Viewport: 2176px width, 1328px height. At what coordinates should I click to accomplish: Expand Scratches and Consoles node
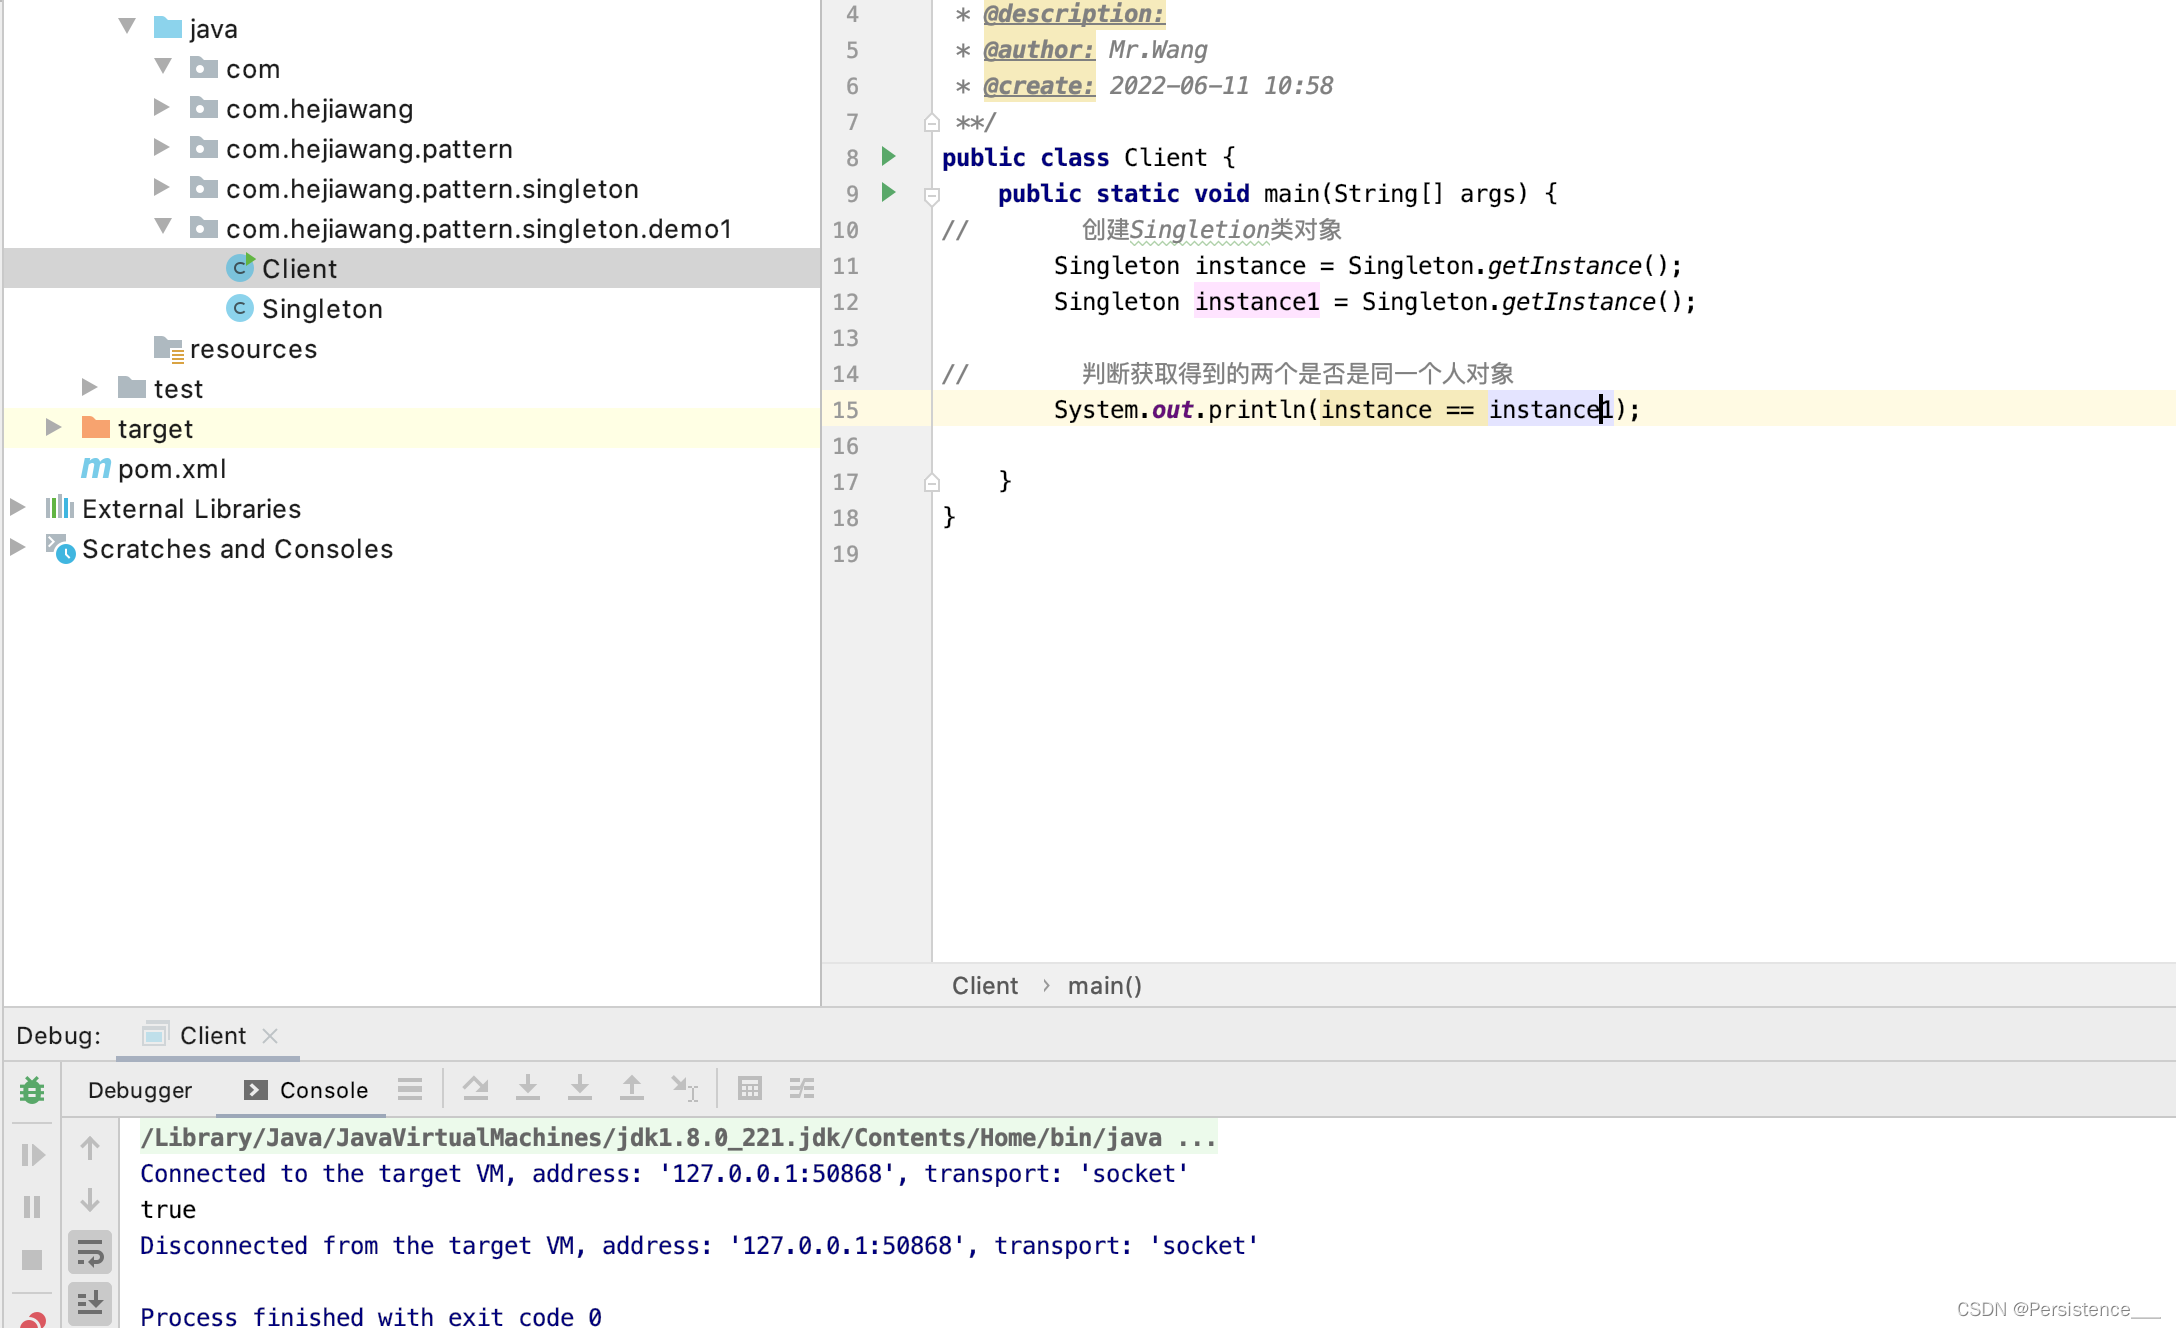pyautogui.click(x=18, y=547)
